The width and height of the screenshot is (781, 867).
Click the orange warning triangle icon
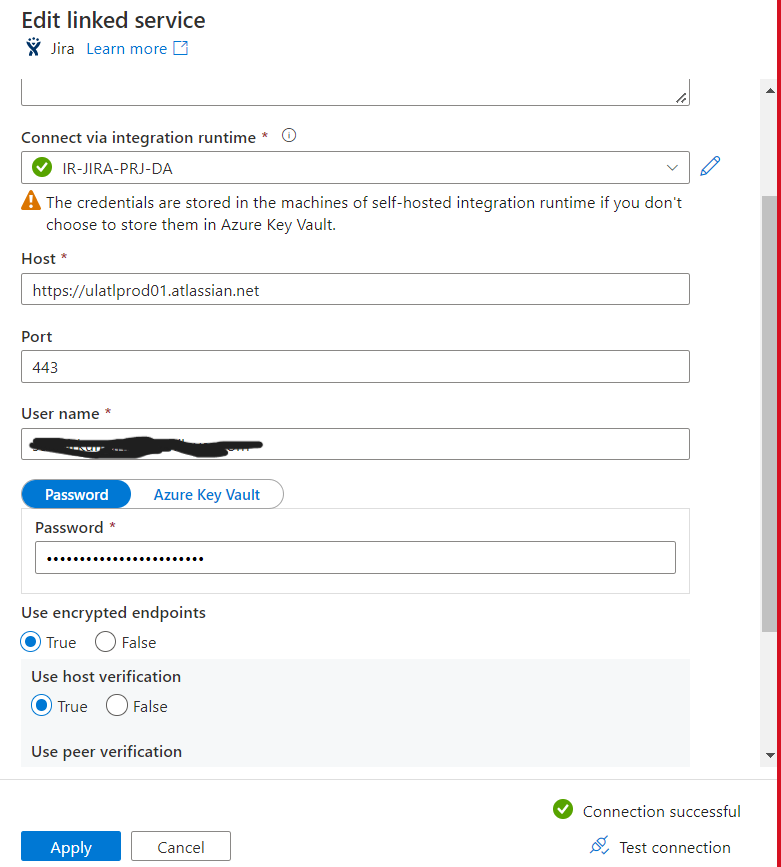tap(31, 200)
